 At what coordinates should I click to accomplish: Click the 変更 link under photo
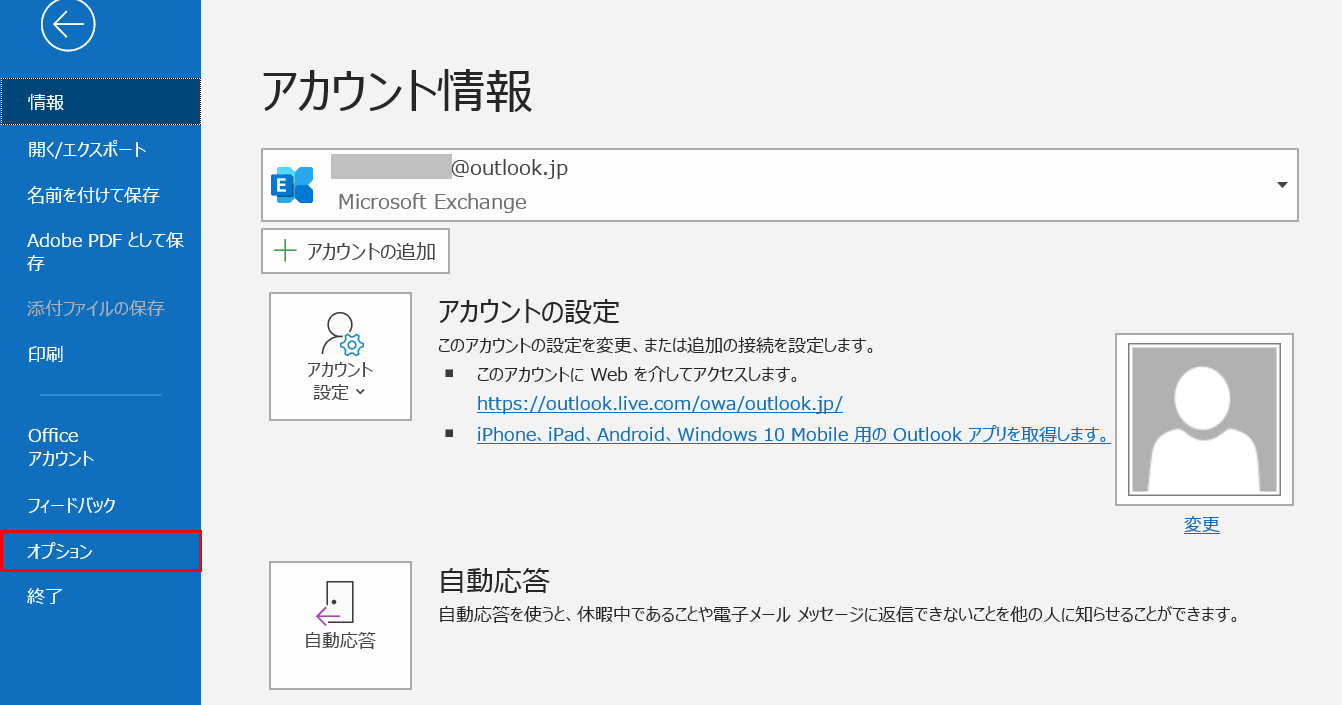click(1201, 525)
